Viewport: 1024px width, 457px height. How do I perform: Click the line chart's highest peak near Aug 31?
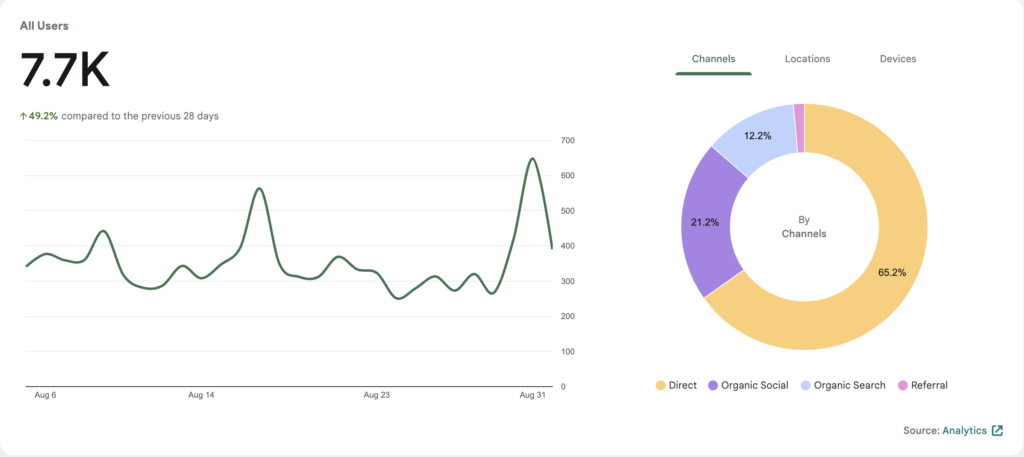[x=532, y=159]
